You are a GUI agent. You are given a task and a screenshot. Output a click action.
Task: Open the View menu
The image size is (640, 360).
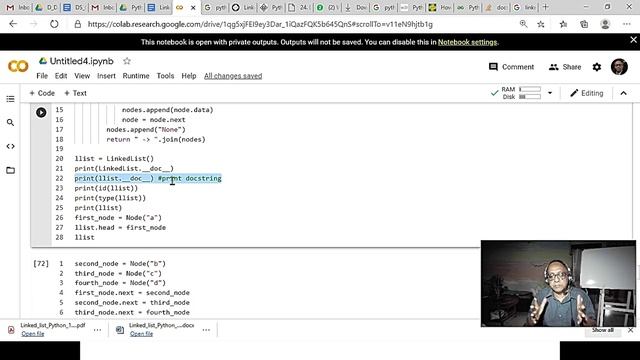(82, 76)
